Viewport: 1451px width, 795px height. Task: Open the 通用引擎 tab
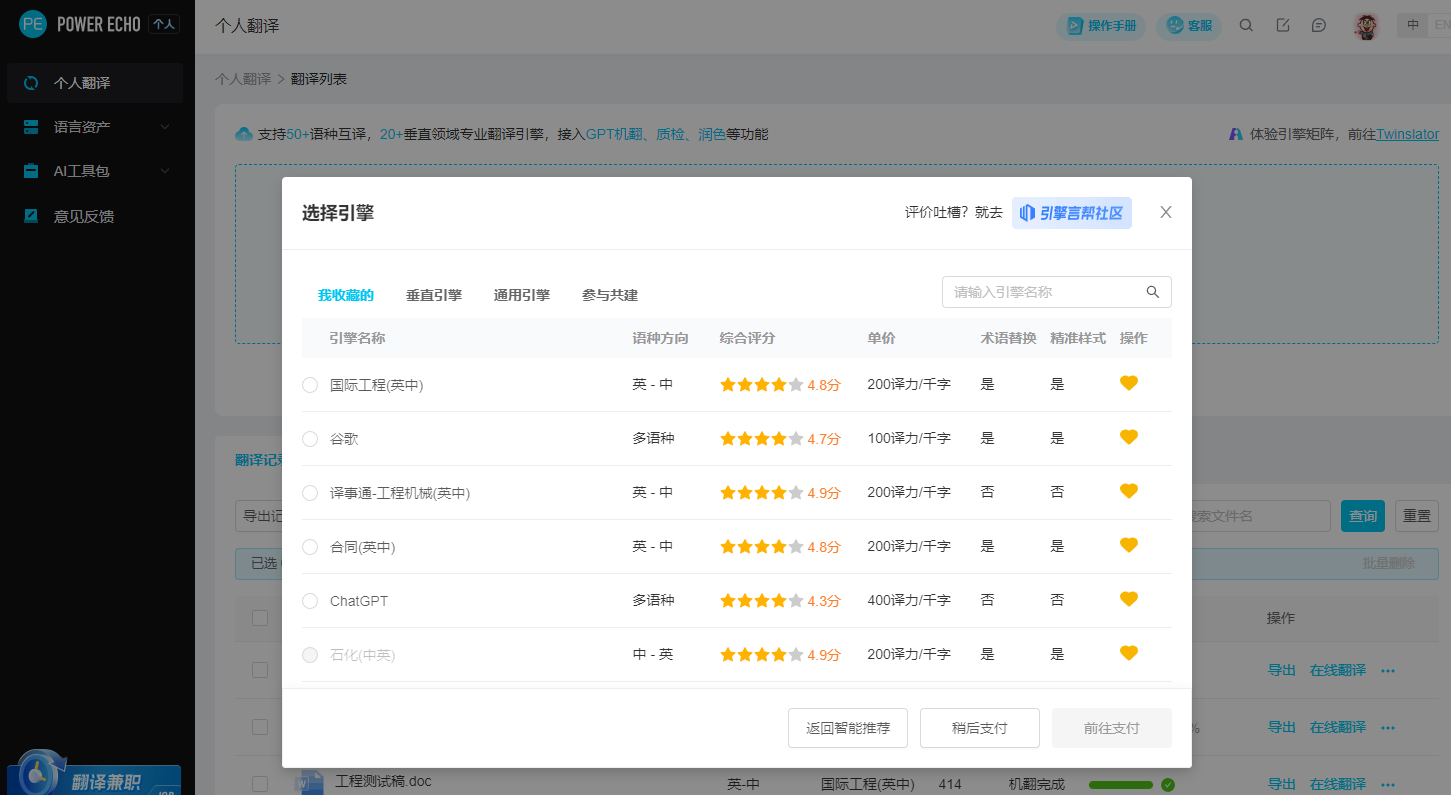521,294
